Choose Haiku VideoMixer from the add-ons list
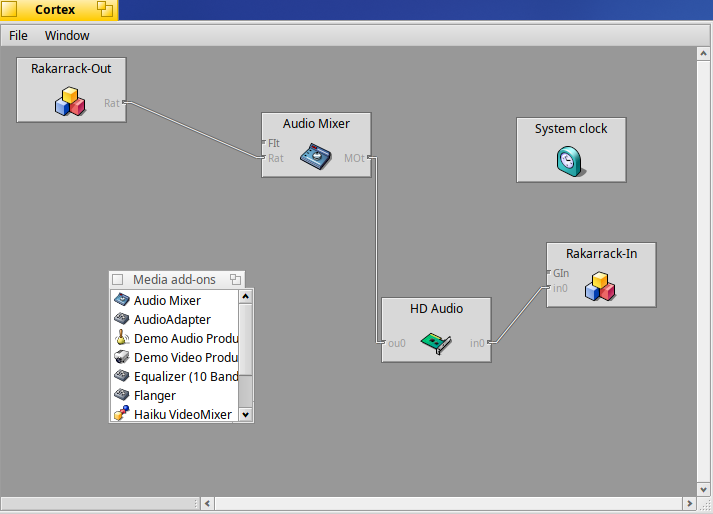Screen dimensions: 713x514 coord(182,414)
